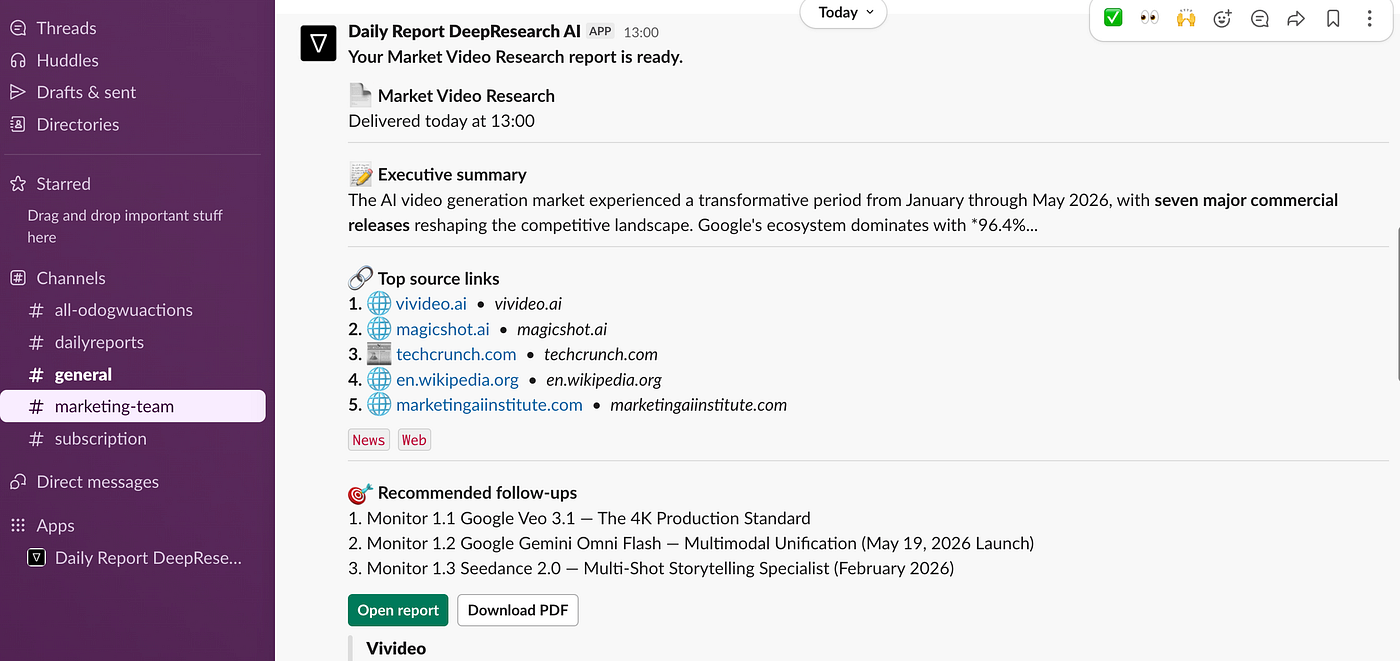Click the 13:00 message timestamp

[x=641, y=32]
